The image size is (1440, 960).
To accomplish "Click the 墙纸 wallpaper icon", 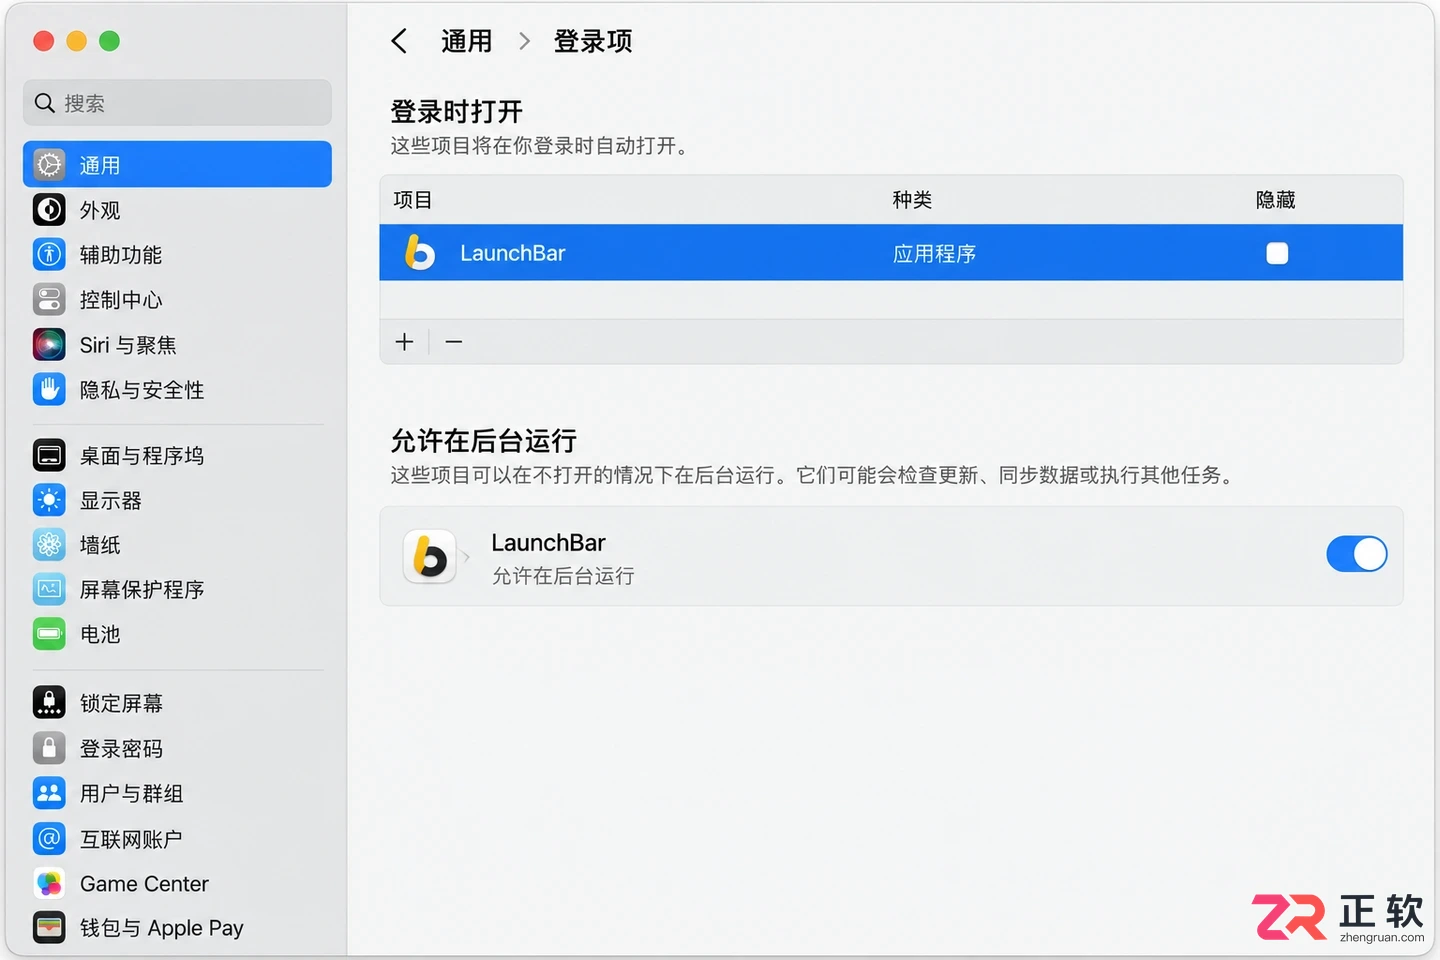I will (x=49, y=544).
